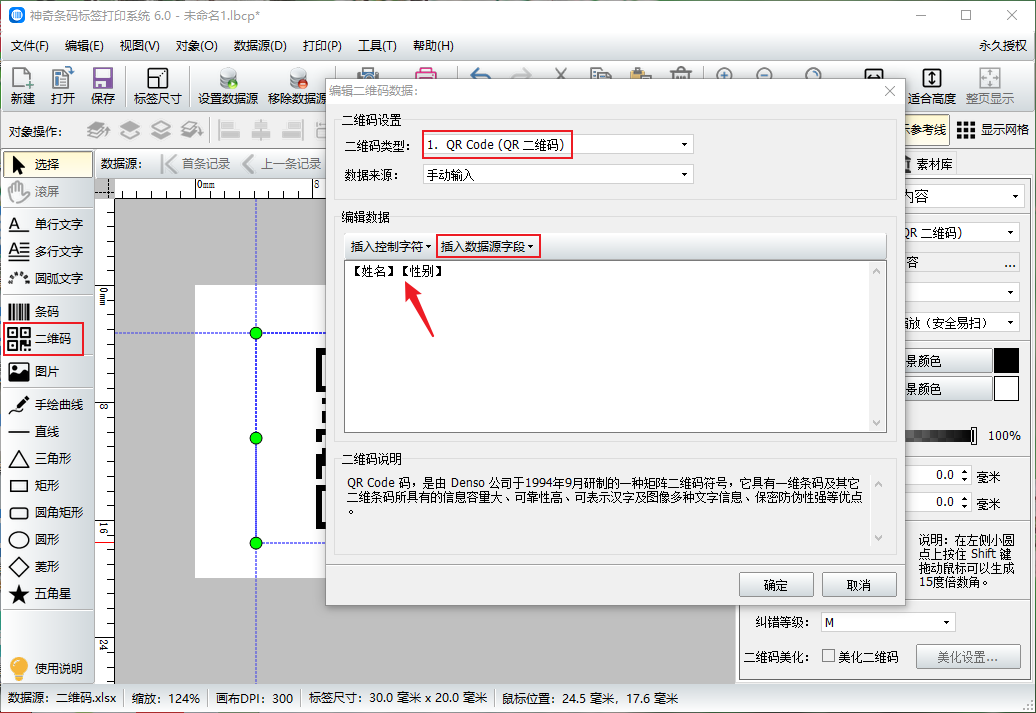Image resolution: width=1036 pixels, height=713 pixels.
Task: Click the 单行文字 text tool
Action: (46, 224)
